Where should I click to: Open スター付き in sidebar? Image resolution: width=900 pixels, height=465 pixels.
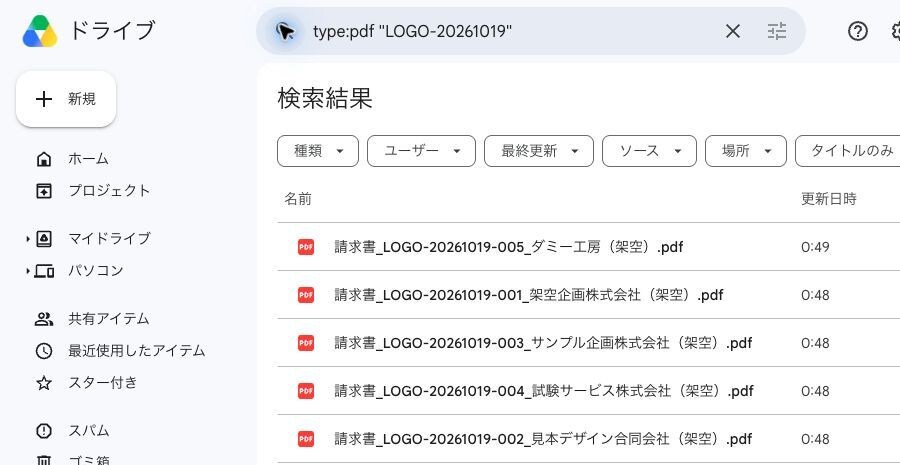tap(103, 383)
